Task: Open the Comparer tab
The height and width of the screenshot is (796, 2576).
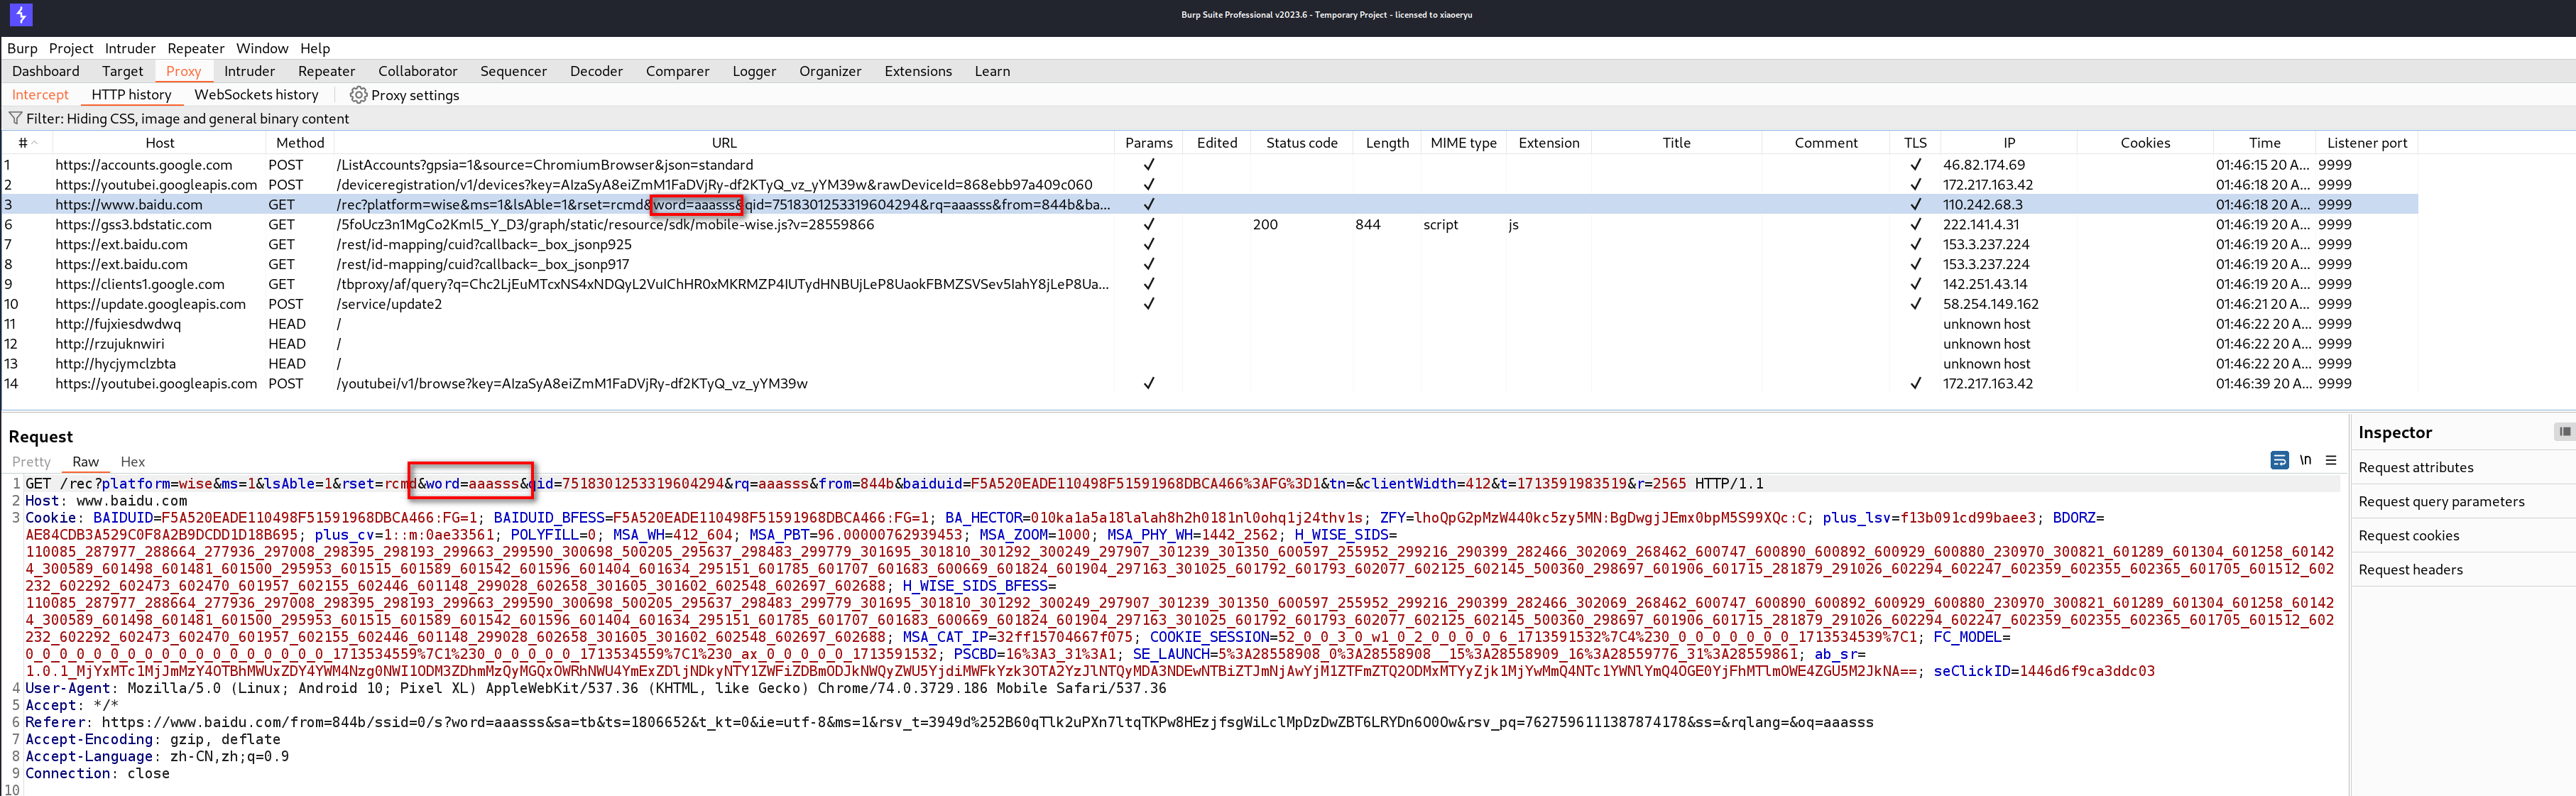Action: [677, 71]
